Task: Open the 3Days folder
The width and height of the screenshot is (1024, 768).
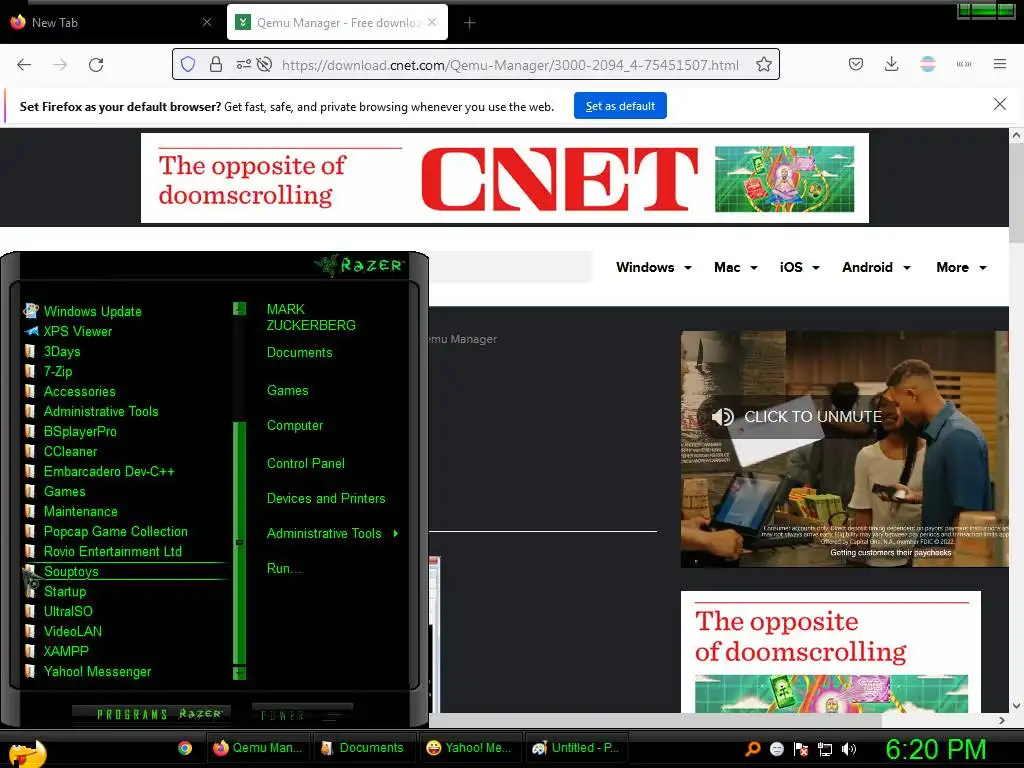Action: tap(62, 351)
